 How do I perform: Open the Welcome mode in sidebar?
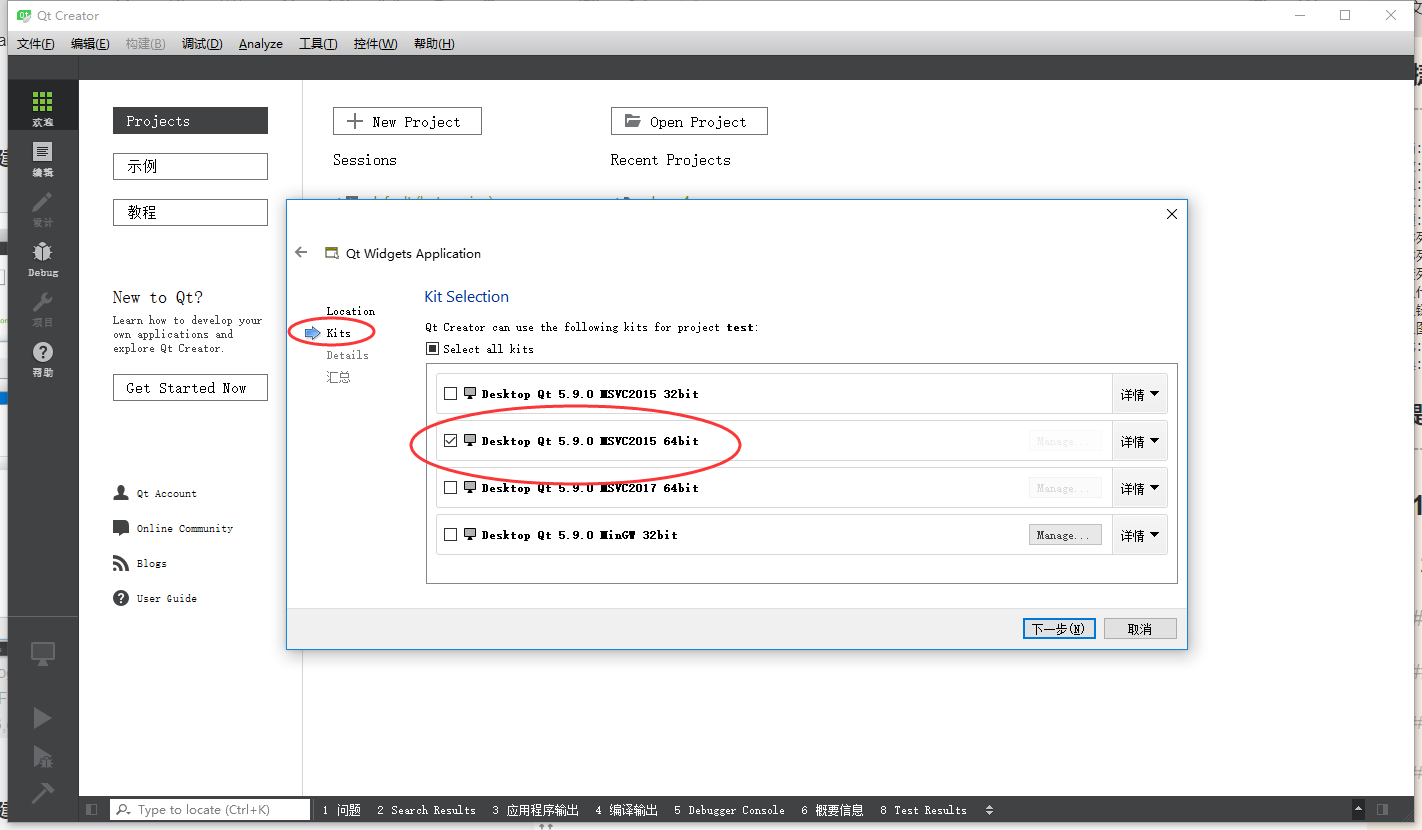click(x=42, y=105)
